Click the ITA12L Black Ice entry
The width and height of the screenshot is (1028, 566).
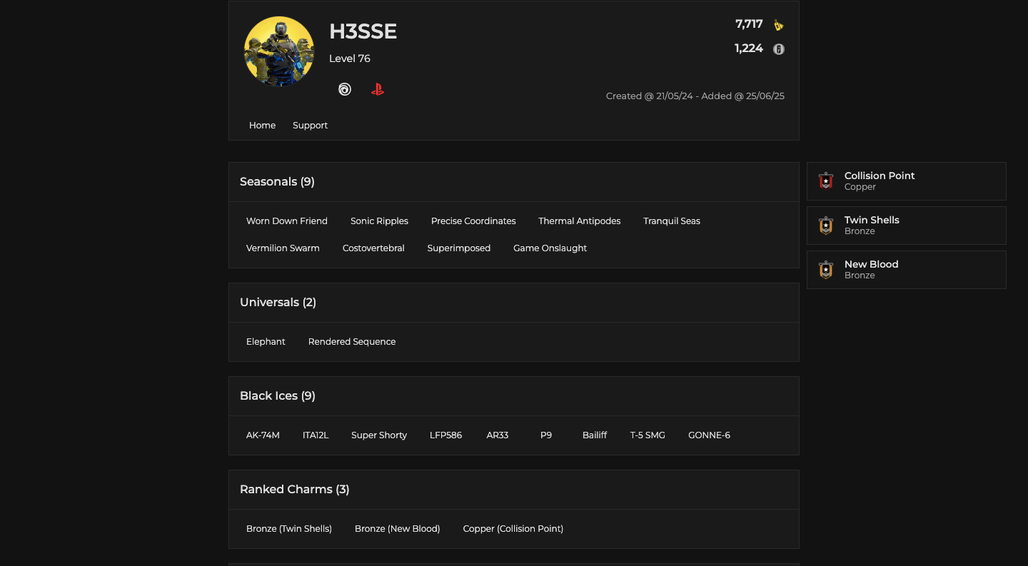315,435
